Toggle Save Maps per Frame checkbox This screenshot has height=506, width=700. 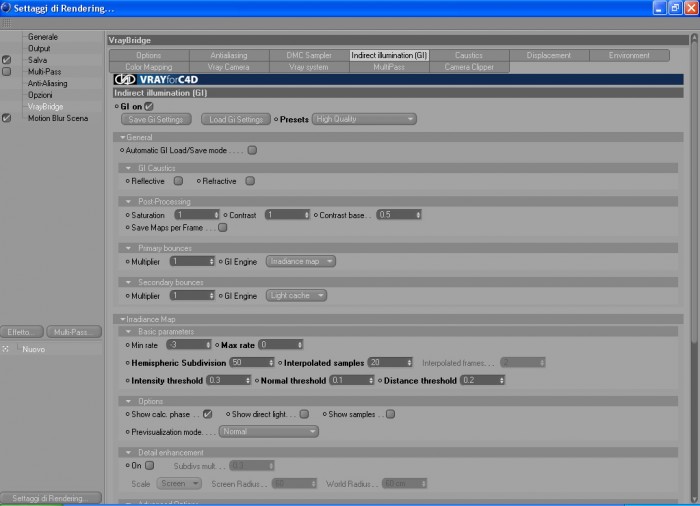(x=222, y=227)
